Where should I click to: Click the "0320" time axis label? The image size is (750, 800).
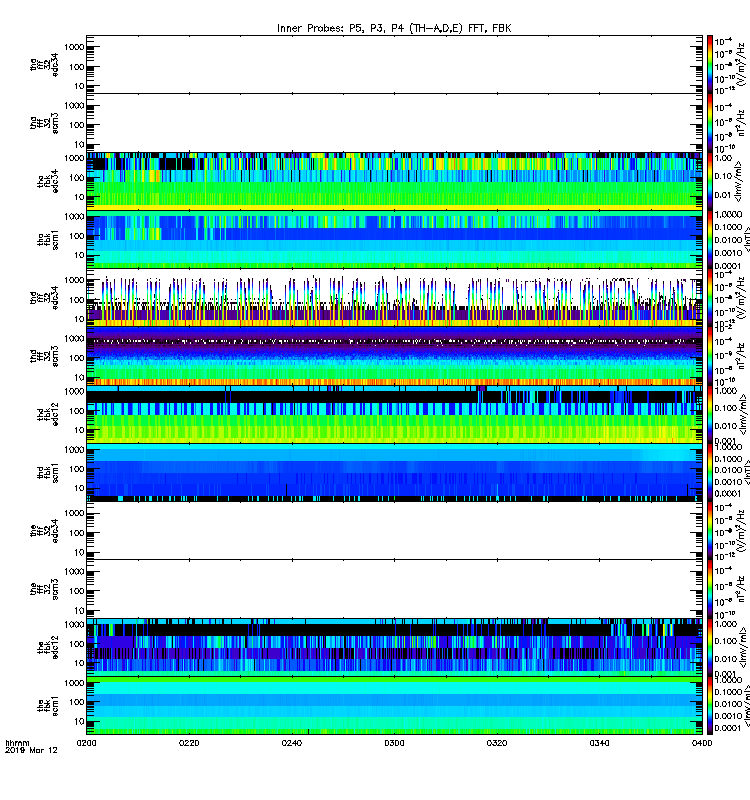(x=497, y=743)
